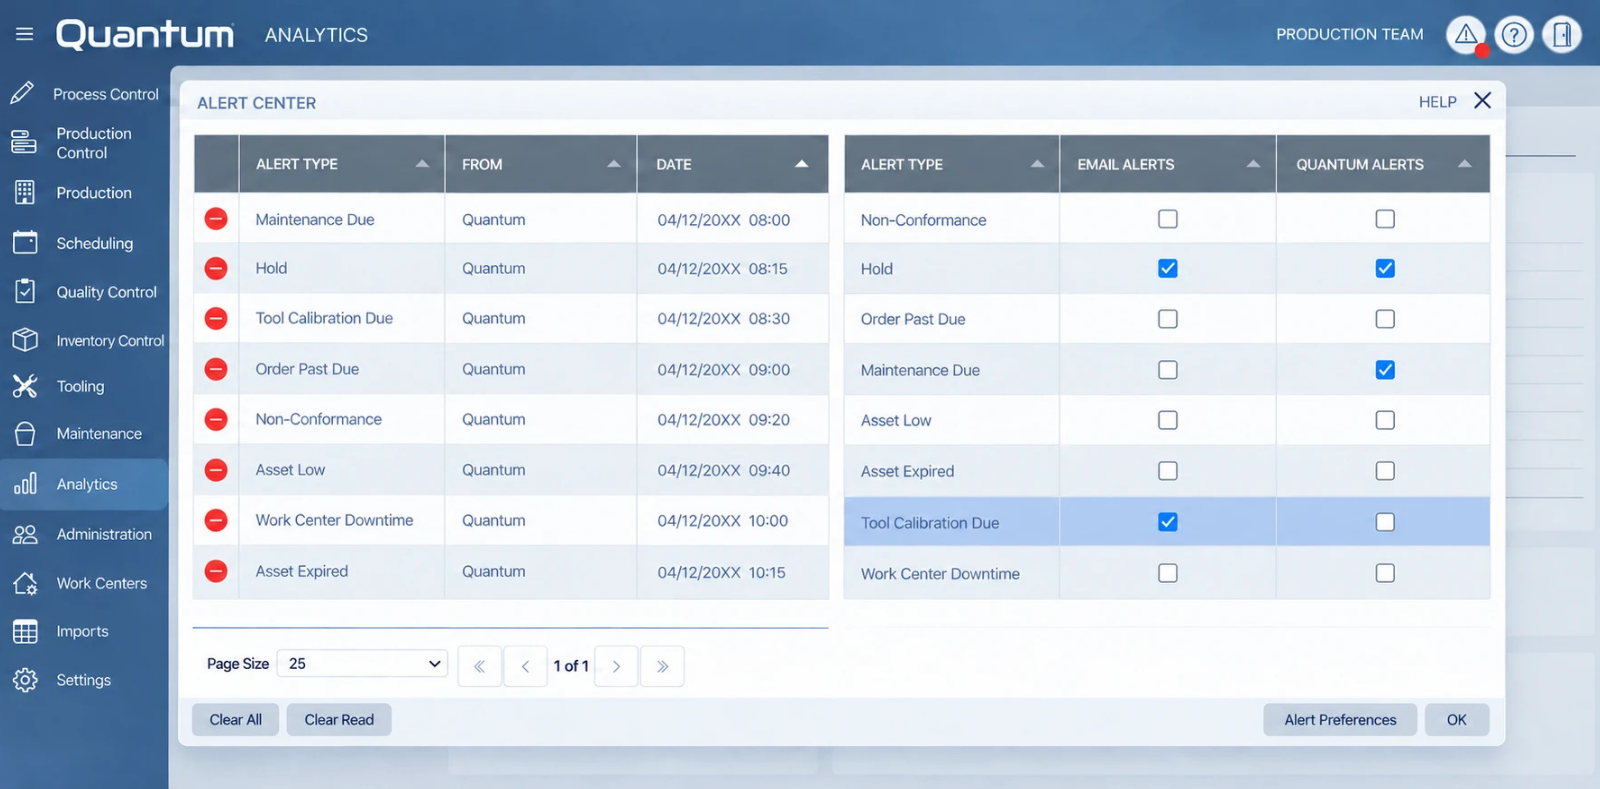Open the alerts warning triangle icon
1600x789 pixels.
pos(1466,35)
